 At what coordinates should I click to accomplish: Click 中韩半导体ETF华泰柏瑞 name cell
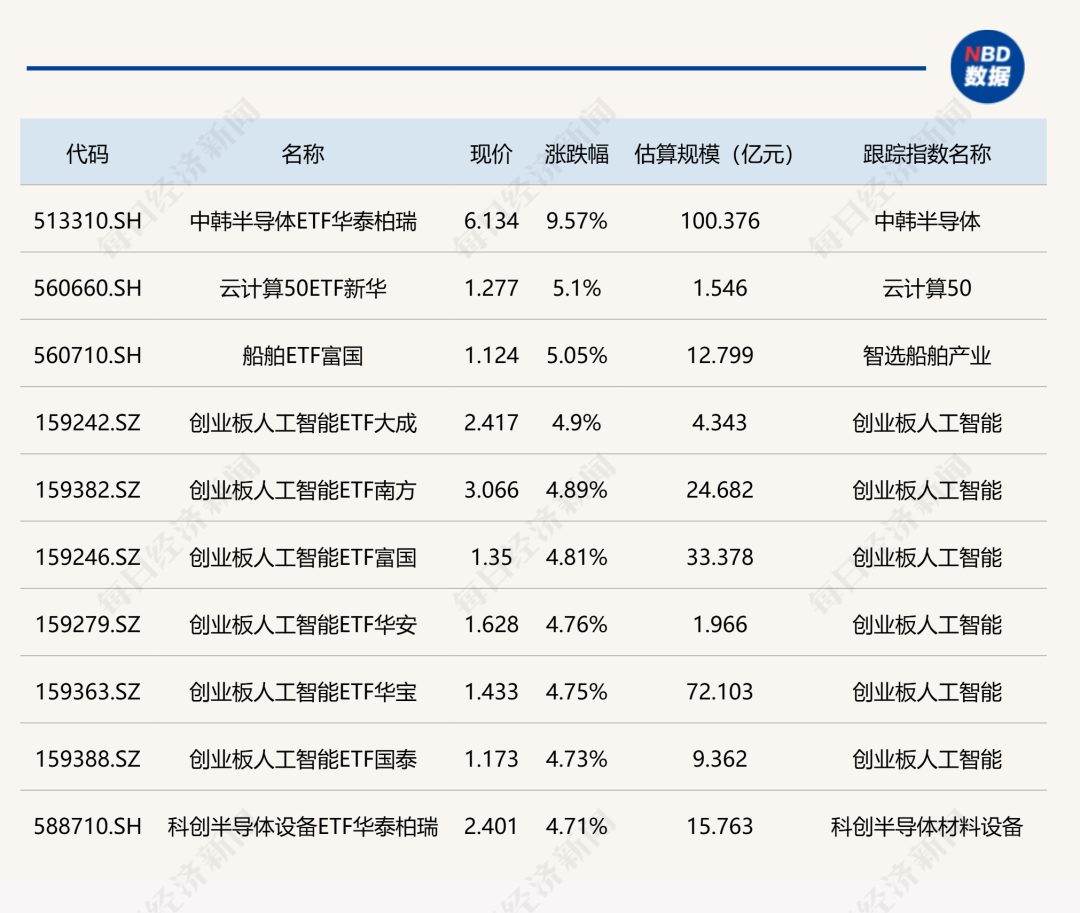point(303,221)
